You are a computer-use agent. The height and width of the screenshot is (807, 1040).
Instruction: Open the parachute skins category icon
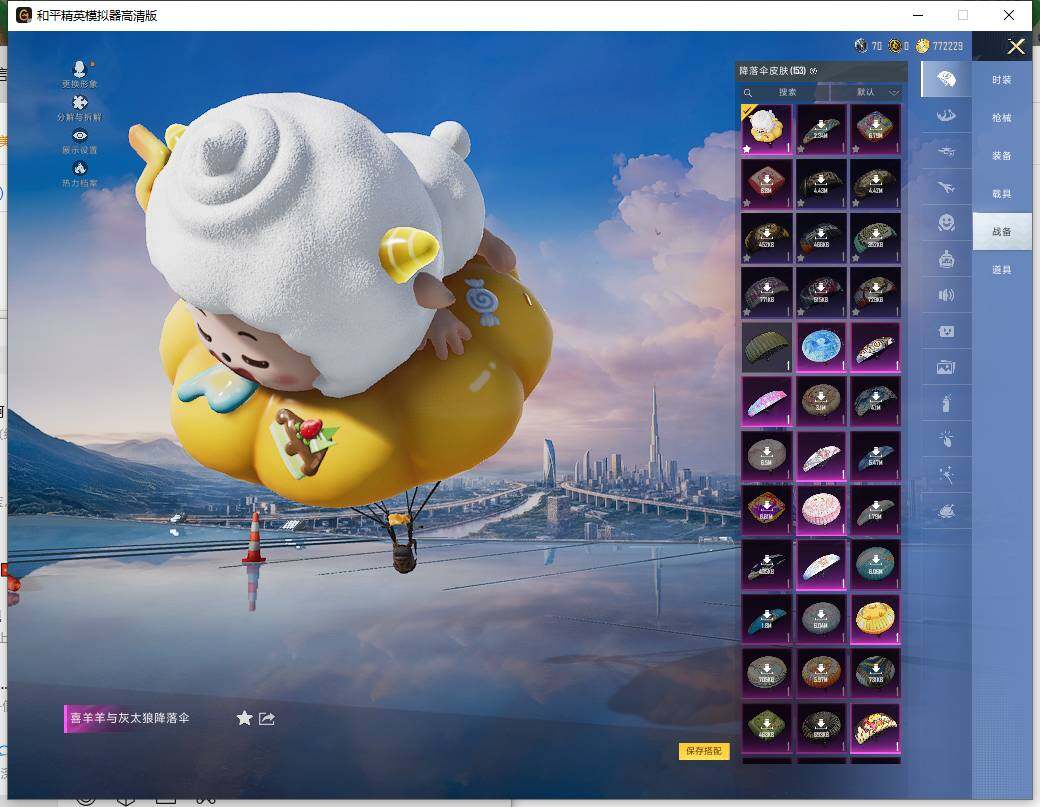click(946, 80)
